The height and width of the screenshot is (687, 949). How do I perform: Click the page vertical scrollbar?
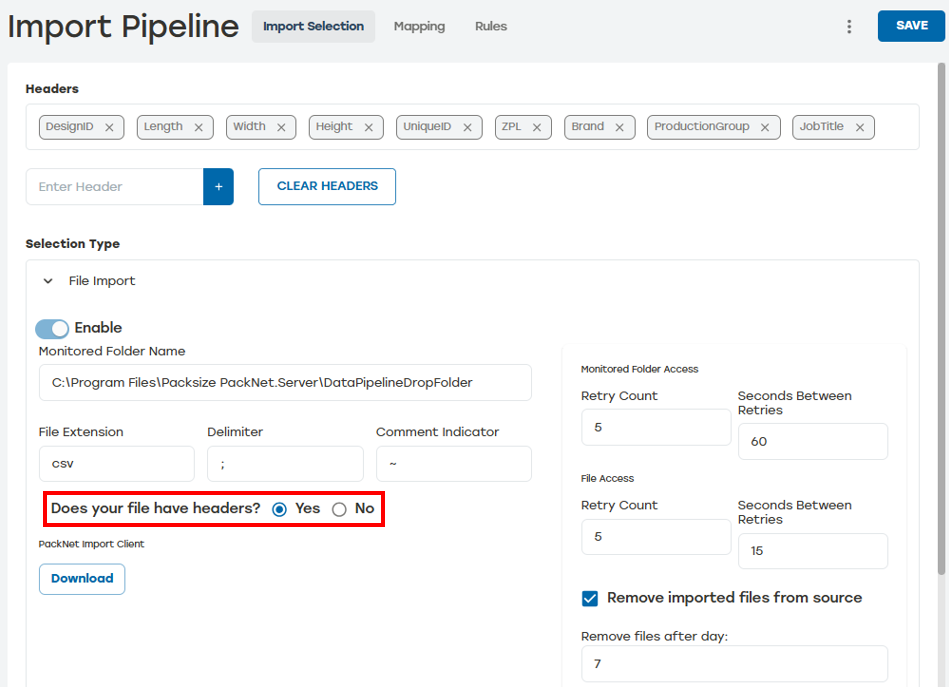click(941, 319)
